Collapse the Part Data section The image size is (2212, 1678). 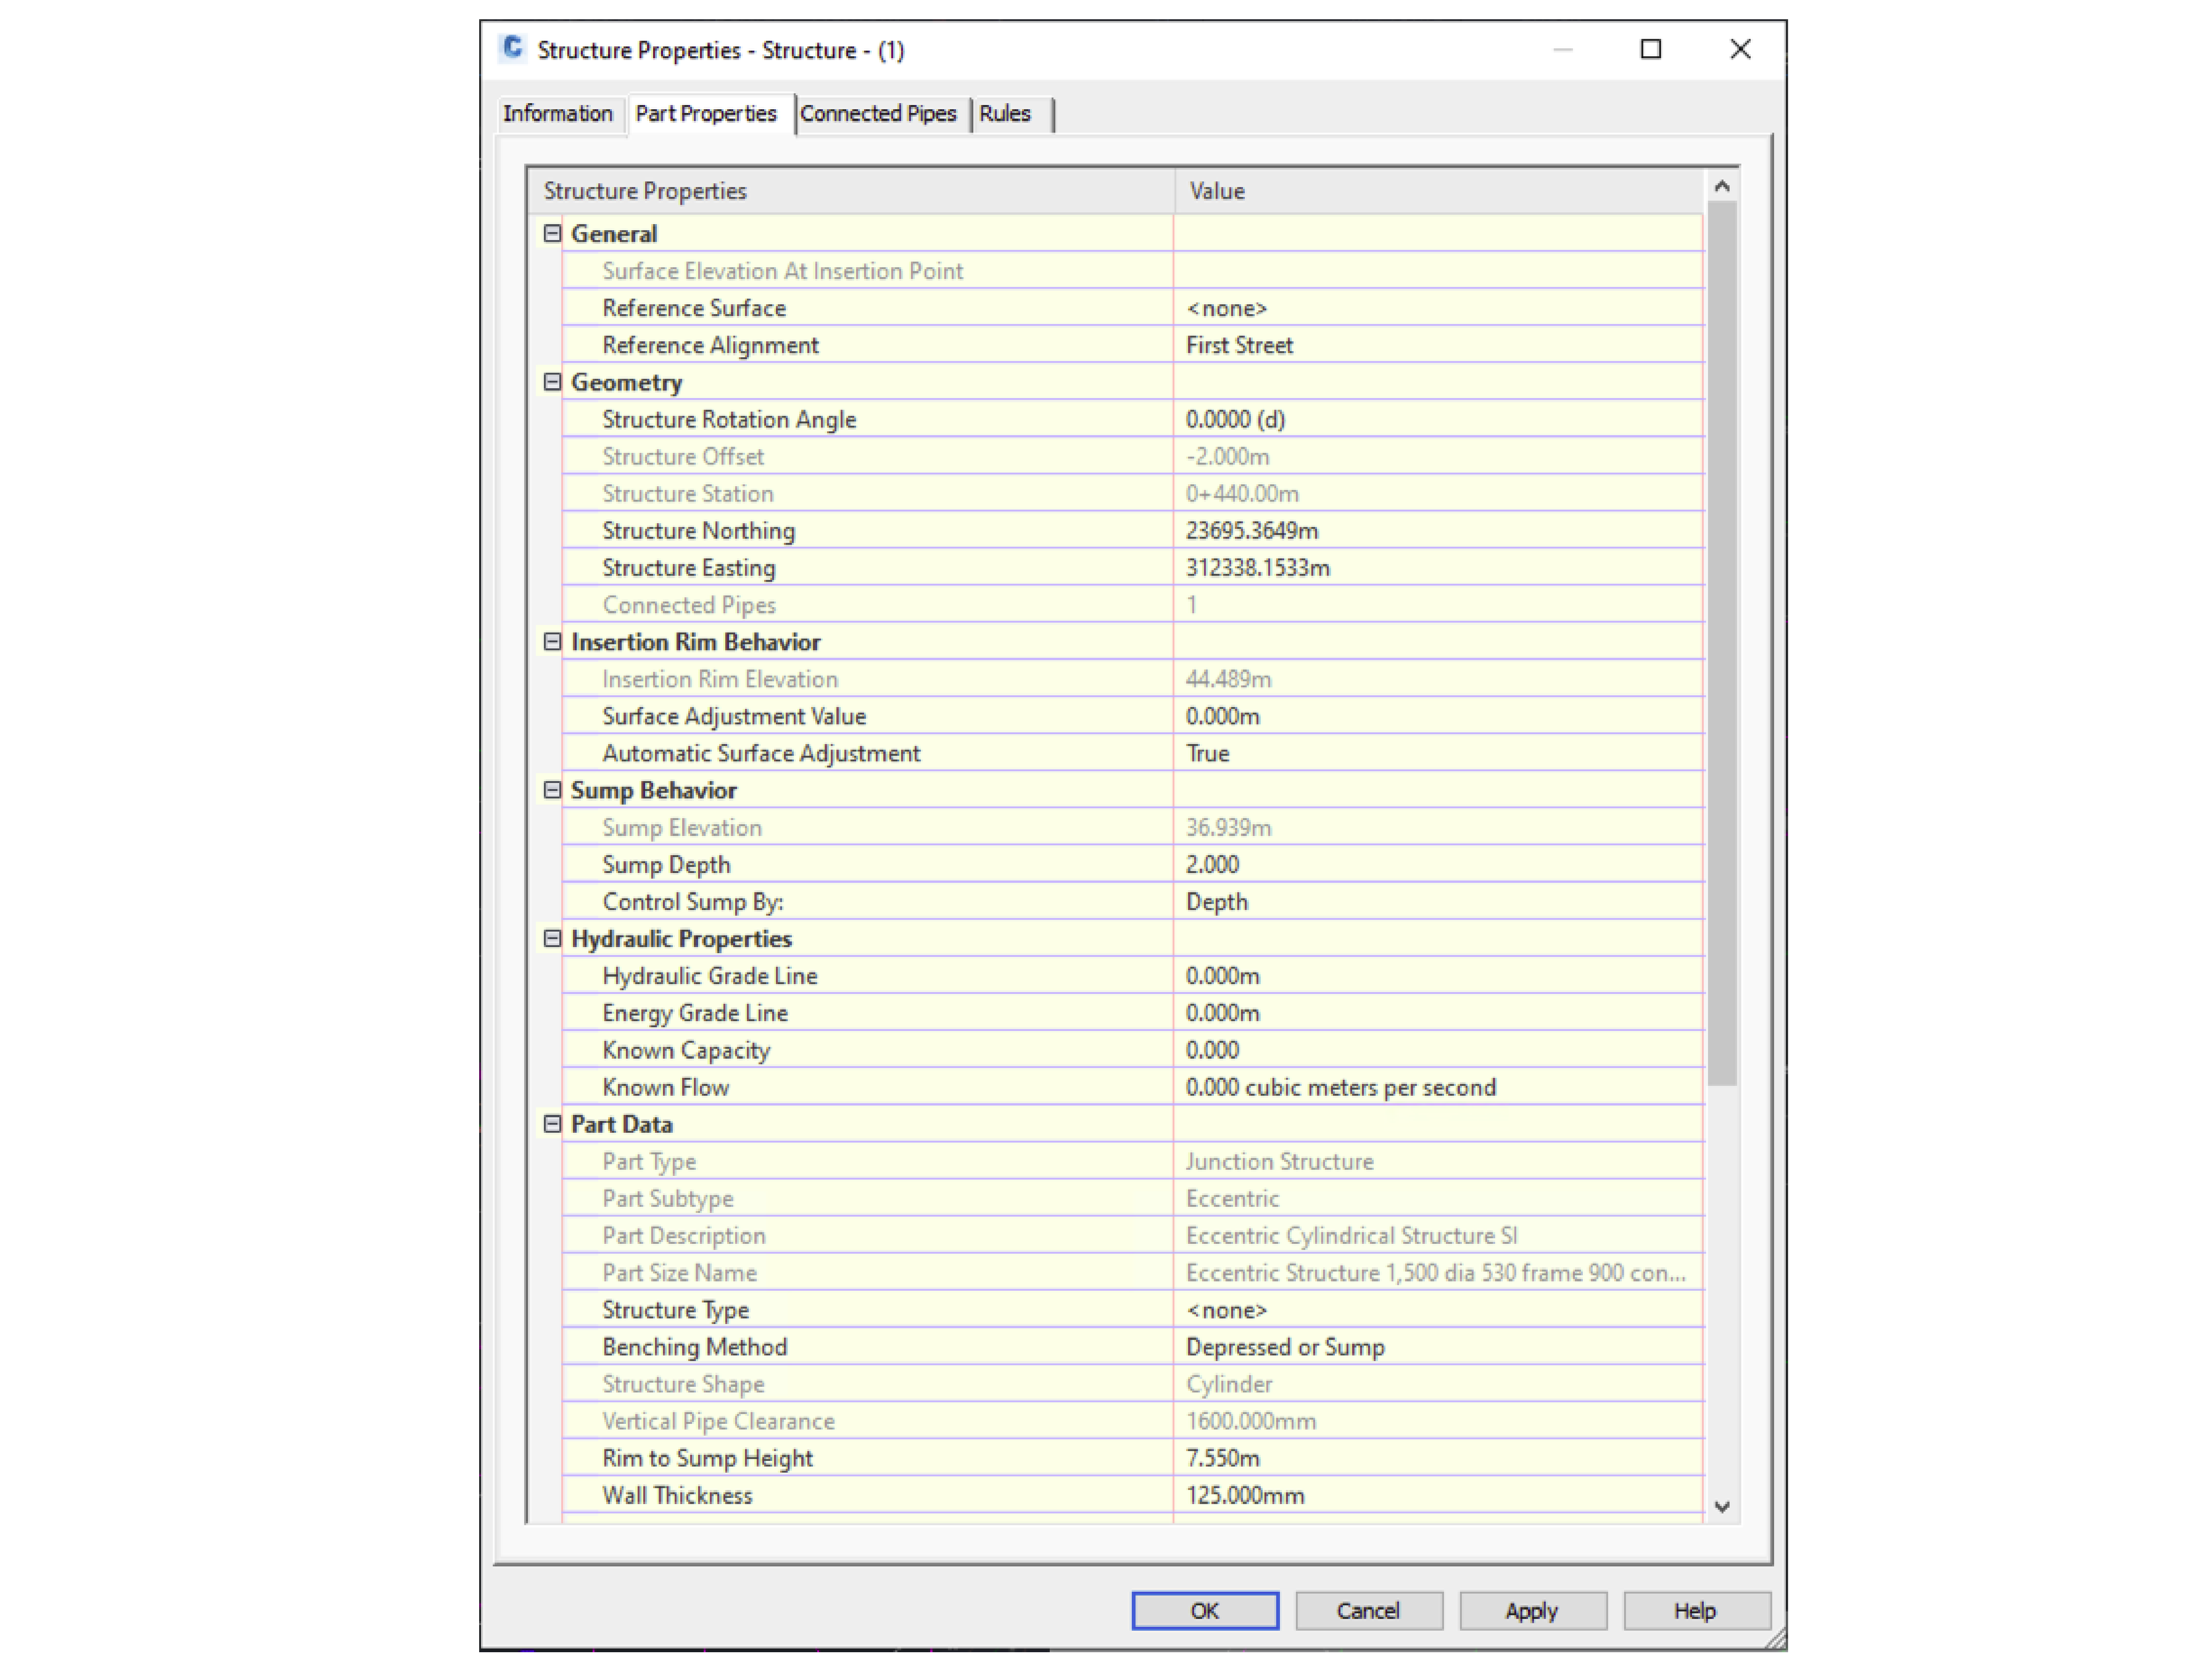coord(552,1124)
